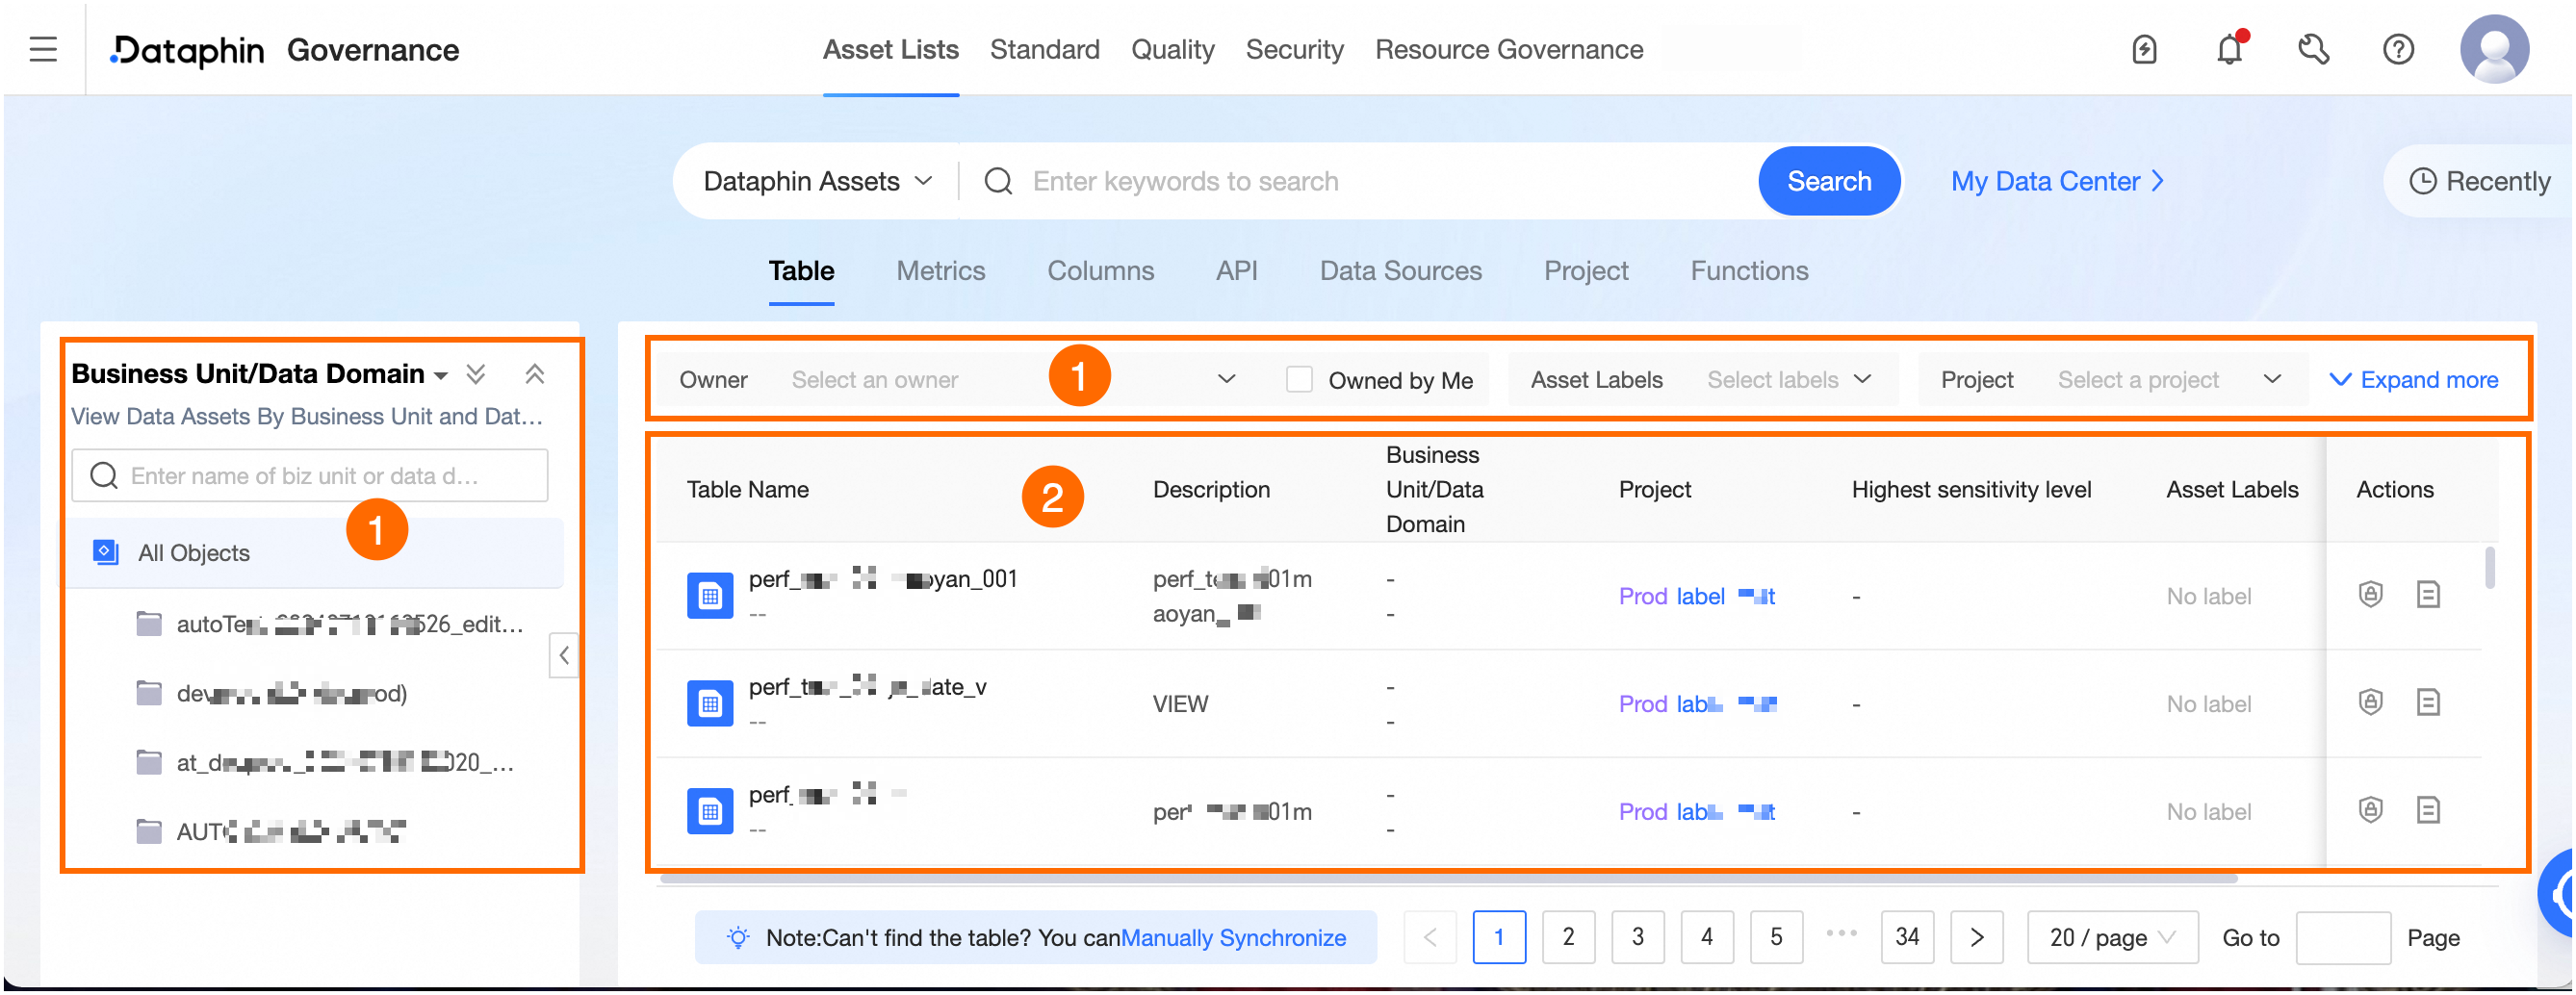2576x995 pixels.
Task: Expand all nodes with double-down arrows
Action: [x=476, y=374]
